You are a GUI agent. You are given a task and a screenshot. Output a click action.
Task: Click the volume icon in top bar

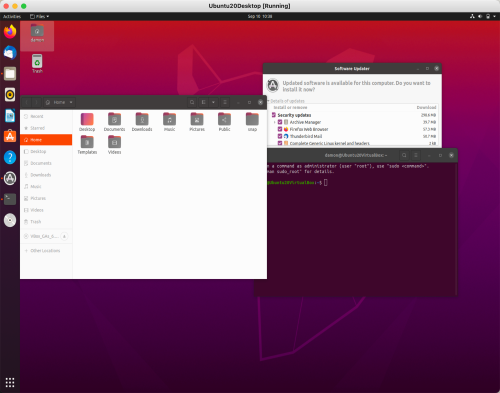(x=480, y=16)
